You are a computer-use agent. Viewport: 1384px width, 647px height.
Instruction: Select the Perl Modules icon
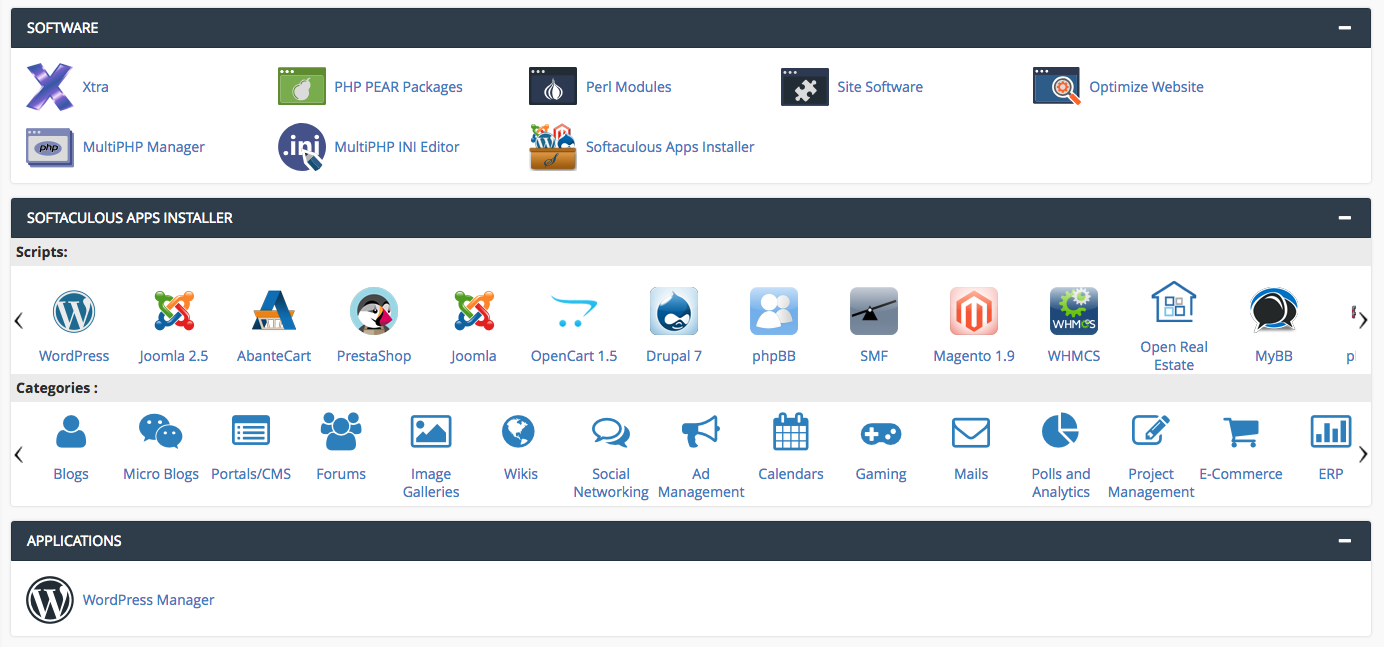553,86
